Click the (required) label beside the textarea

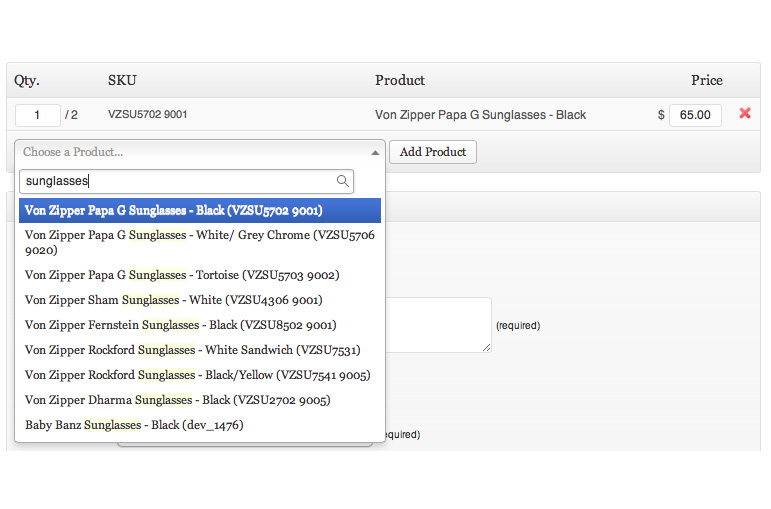518,326
